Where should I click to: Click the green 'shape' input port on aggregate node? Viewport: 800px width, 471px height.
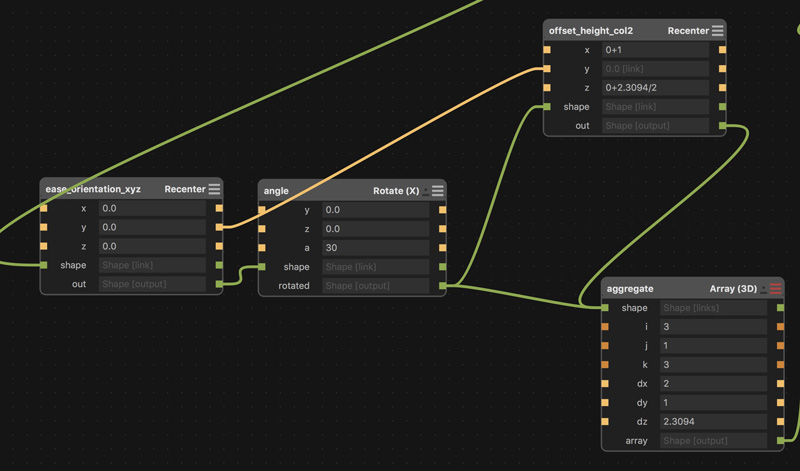tap(605, 308)
